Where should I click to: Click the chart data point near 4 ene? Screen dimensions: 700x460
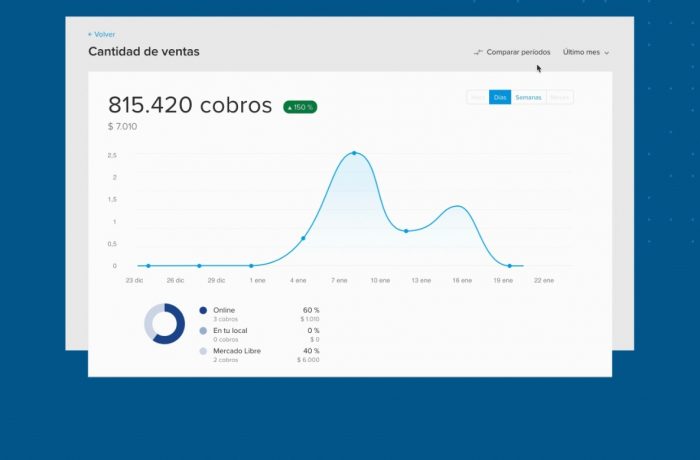point(303,238)
